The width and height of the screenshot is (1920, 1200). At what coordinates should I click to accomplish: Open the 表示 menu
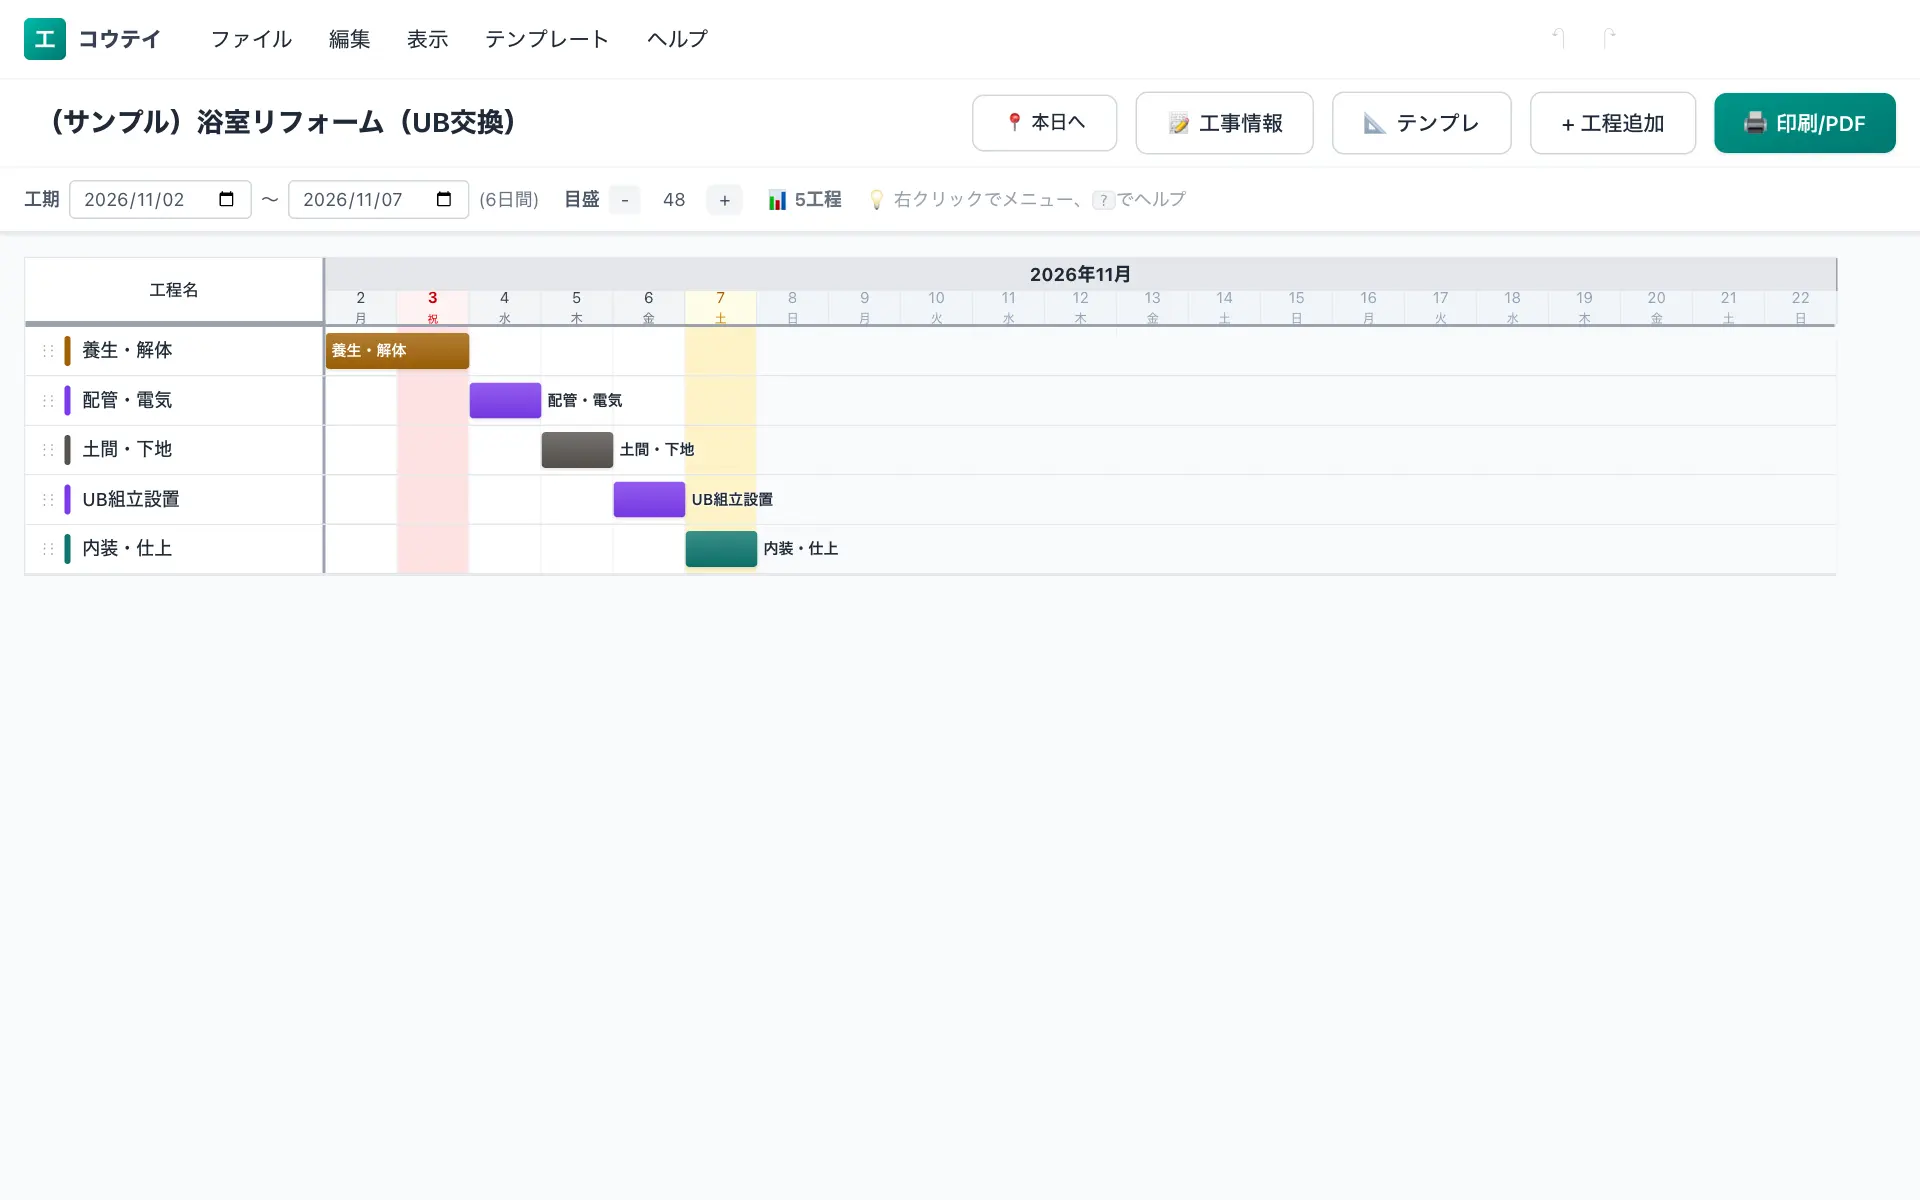(428, 39)
